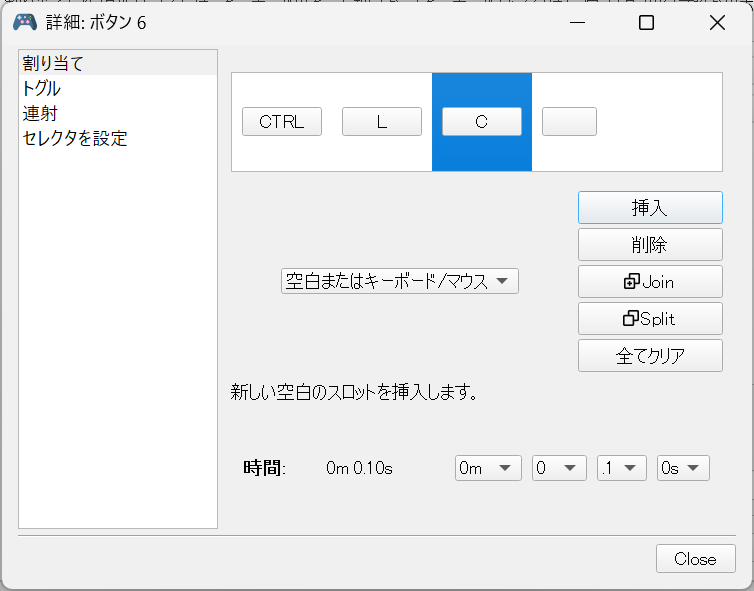Open the 0m minutes dropdown

[x=487, y=468]
